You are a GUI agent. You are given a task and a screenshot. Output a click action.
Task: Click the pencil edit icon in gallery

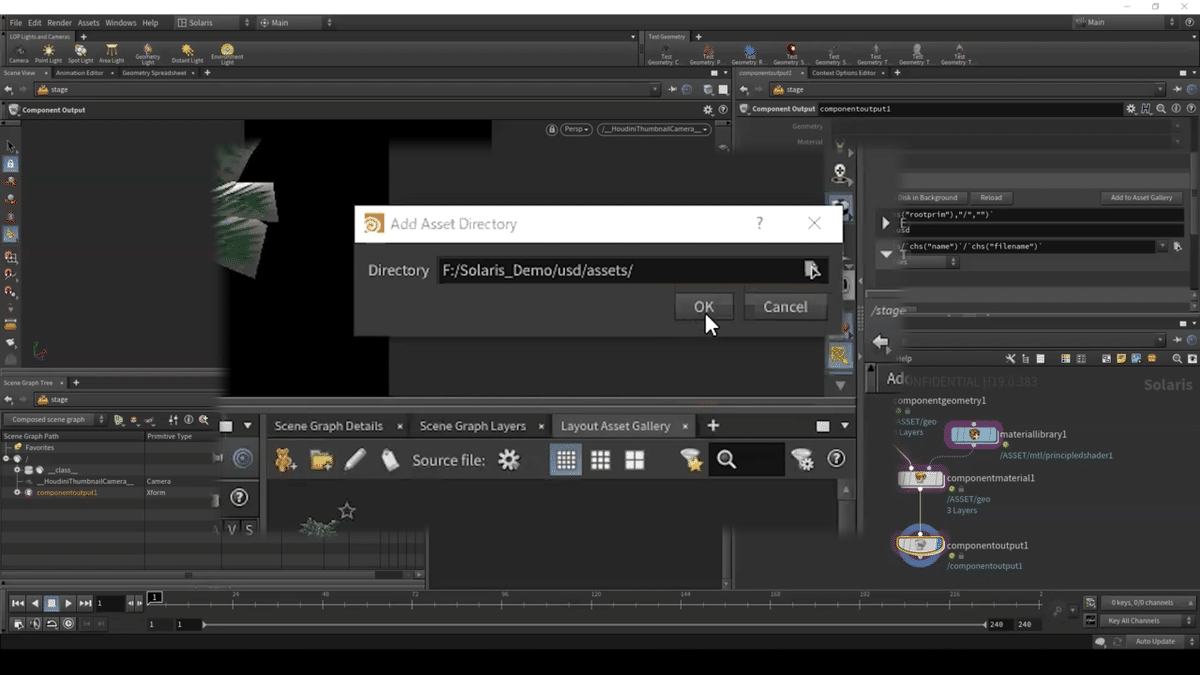355,460
